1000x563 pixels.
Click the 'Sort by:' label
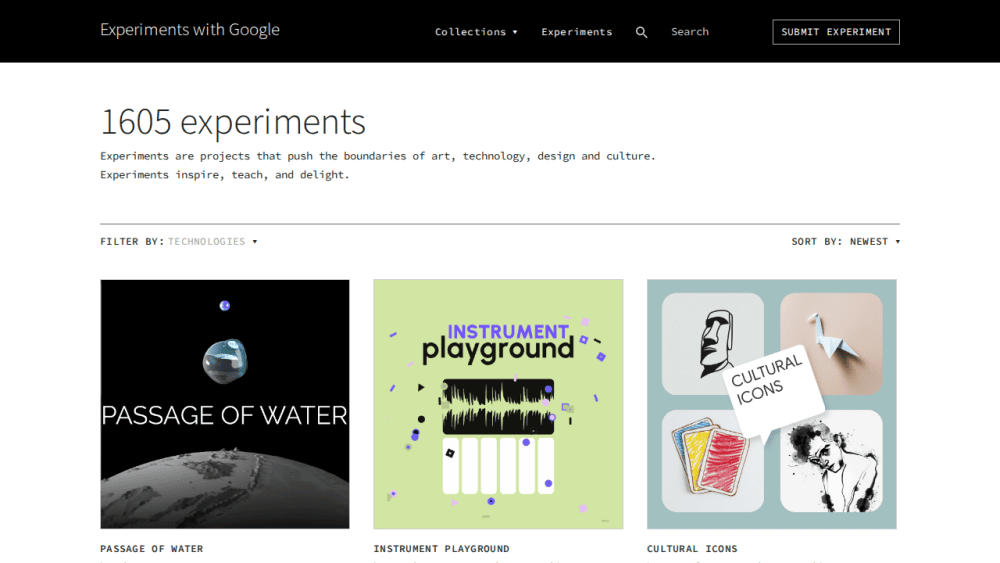(817, 242)
